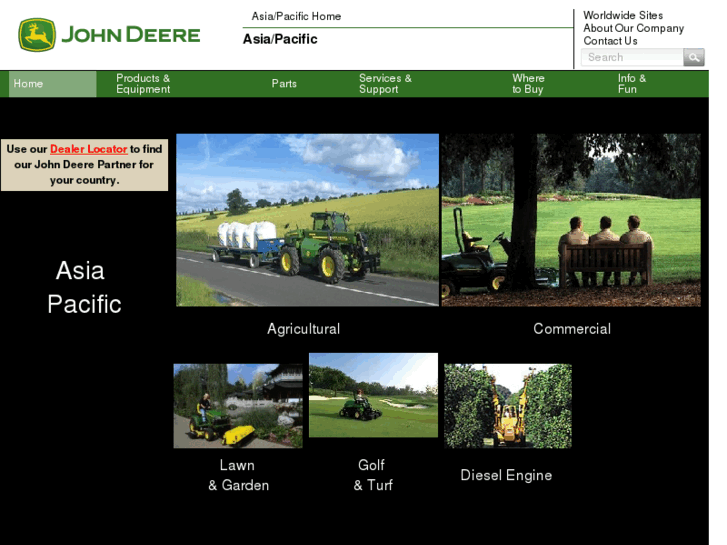Click the Asia/Pacific page heading
This screenshot has height=545, width=727.
tap(280, 39)
